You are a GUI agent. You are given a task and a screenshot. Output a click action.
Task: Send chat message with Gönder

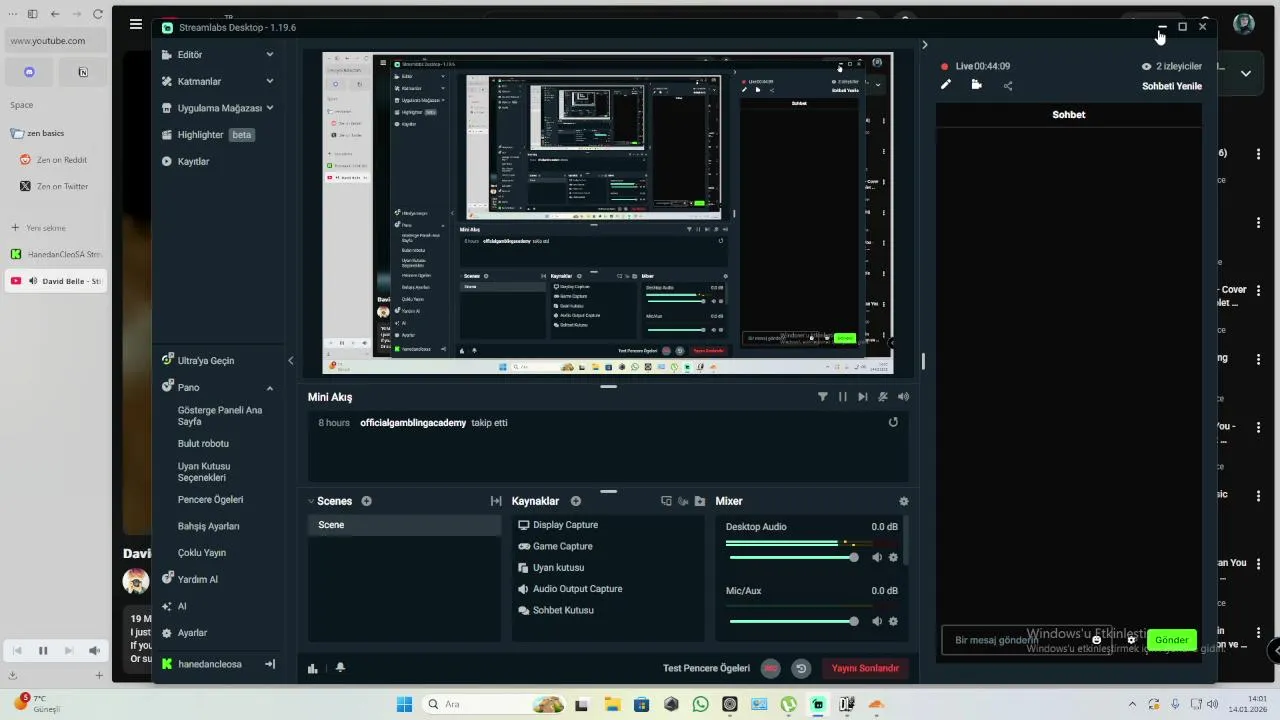[1171, 640]
